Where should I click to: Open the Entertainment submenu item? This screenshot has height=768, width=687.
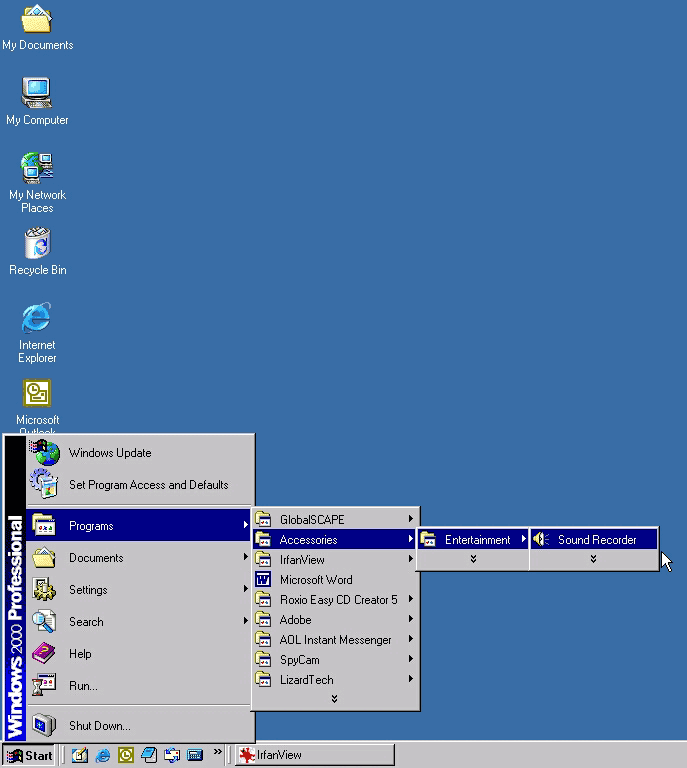click(473, 539)
